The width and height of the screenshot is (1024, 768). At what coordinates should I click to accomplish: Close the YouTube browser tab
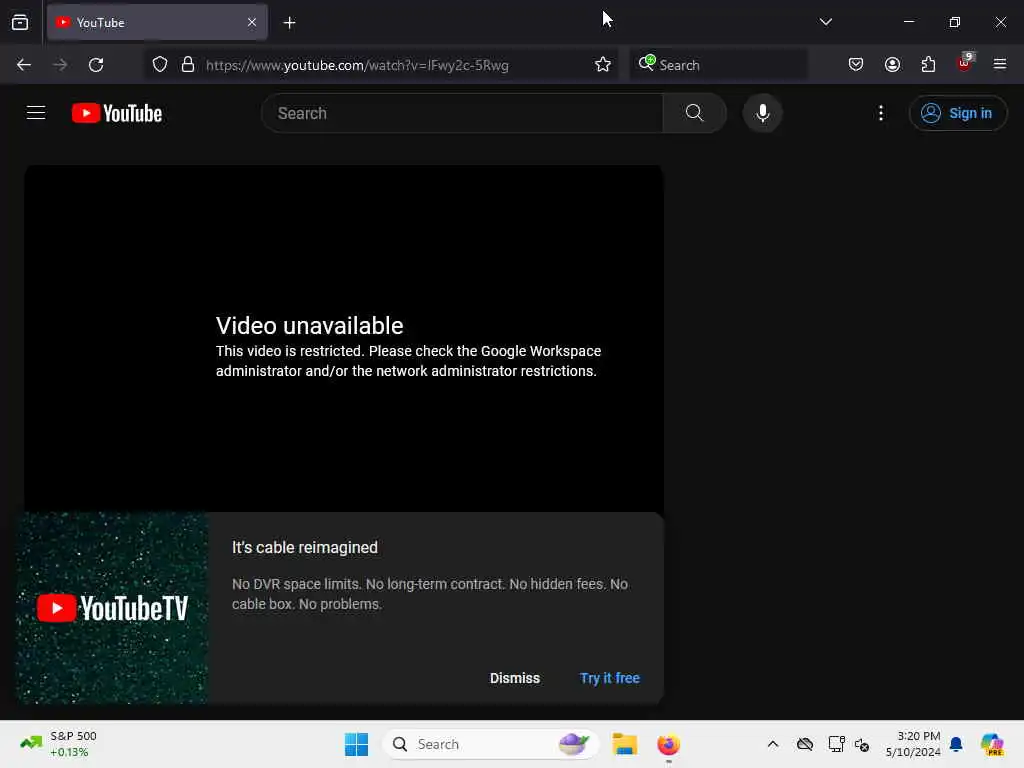tap(252, 22)
